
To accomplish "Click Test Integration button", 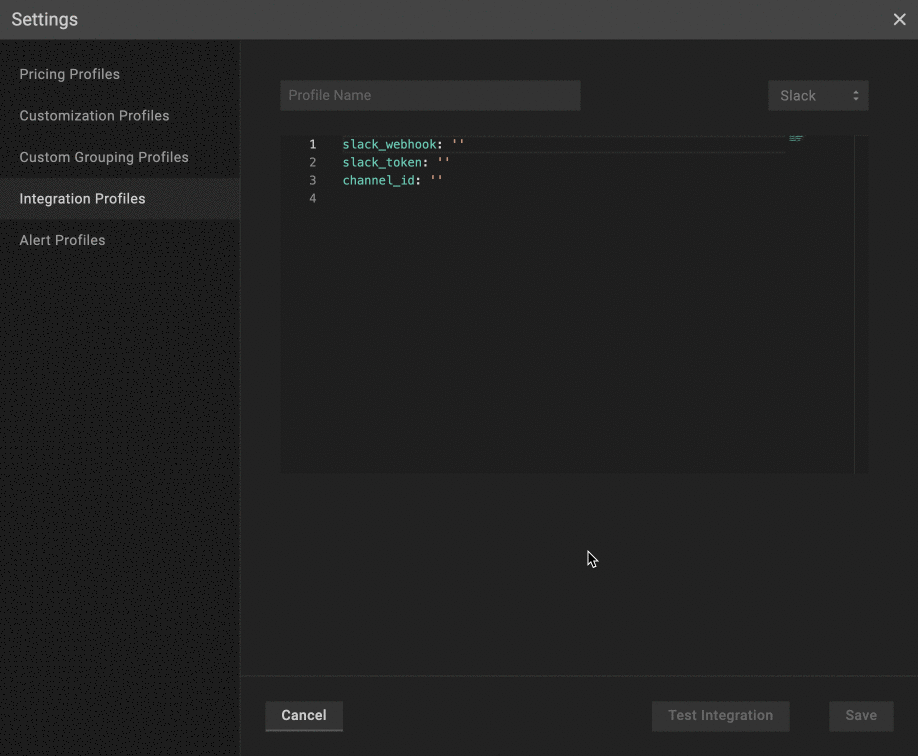I will [x=720, y=716].
